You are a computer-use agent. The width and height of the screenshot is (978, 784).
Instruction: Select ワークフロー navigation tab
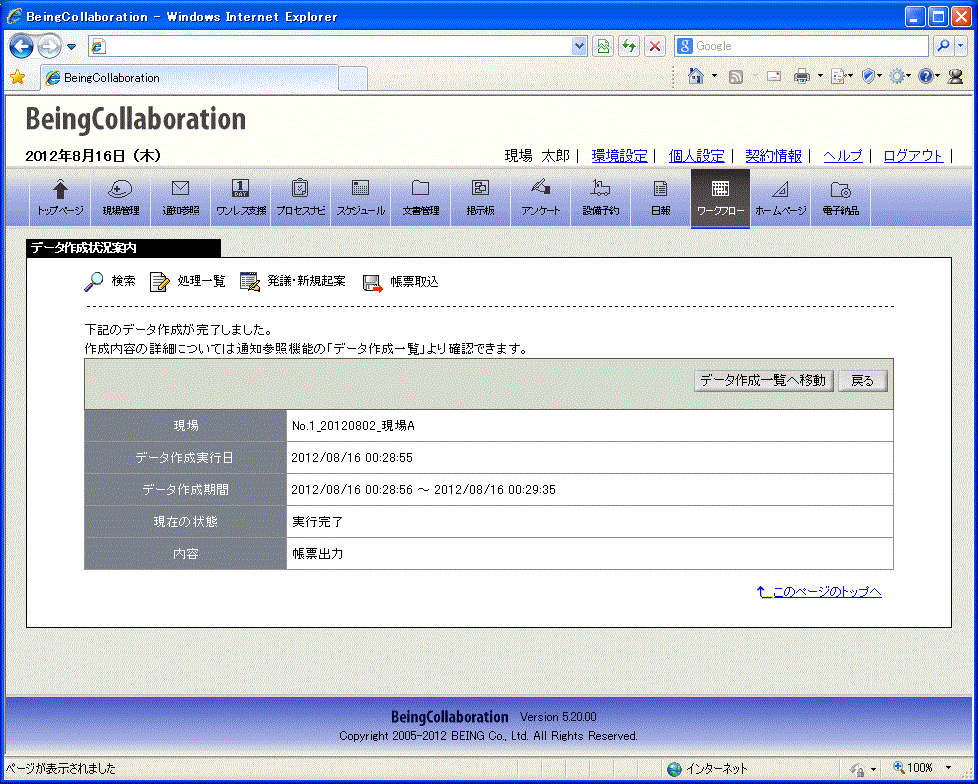720,198
